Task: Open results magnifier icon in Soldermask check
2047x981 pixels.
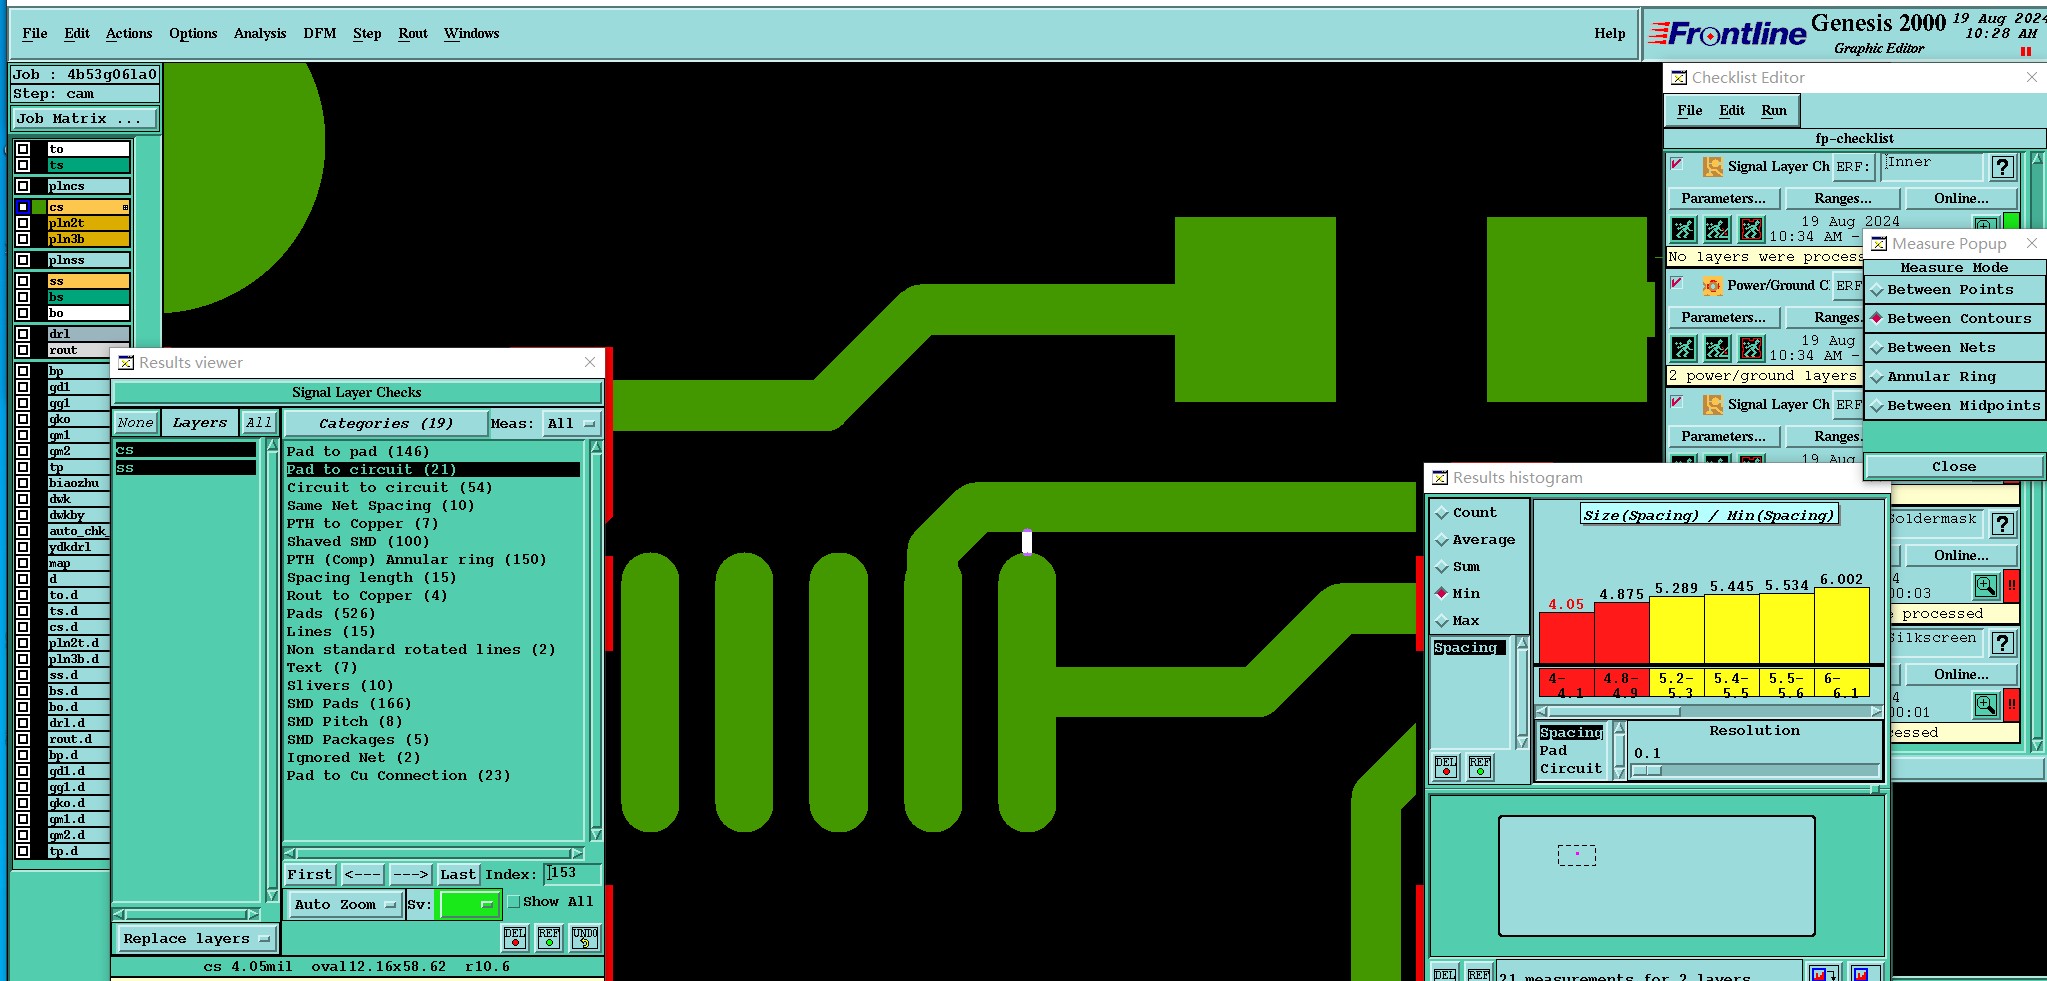Action: point(1986,585)
